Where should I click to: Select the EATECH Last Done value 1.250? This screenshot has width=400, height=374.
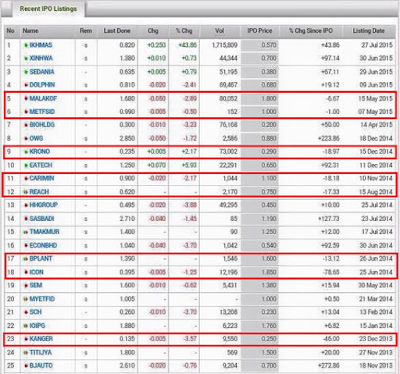(127, 165)
